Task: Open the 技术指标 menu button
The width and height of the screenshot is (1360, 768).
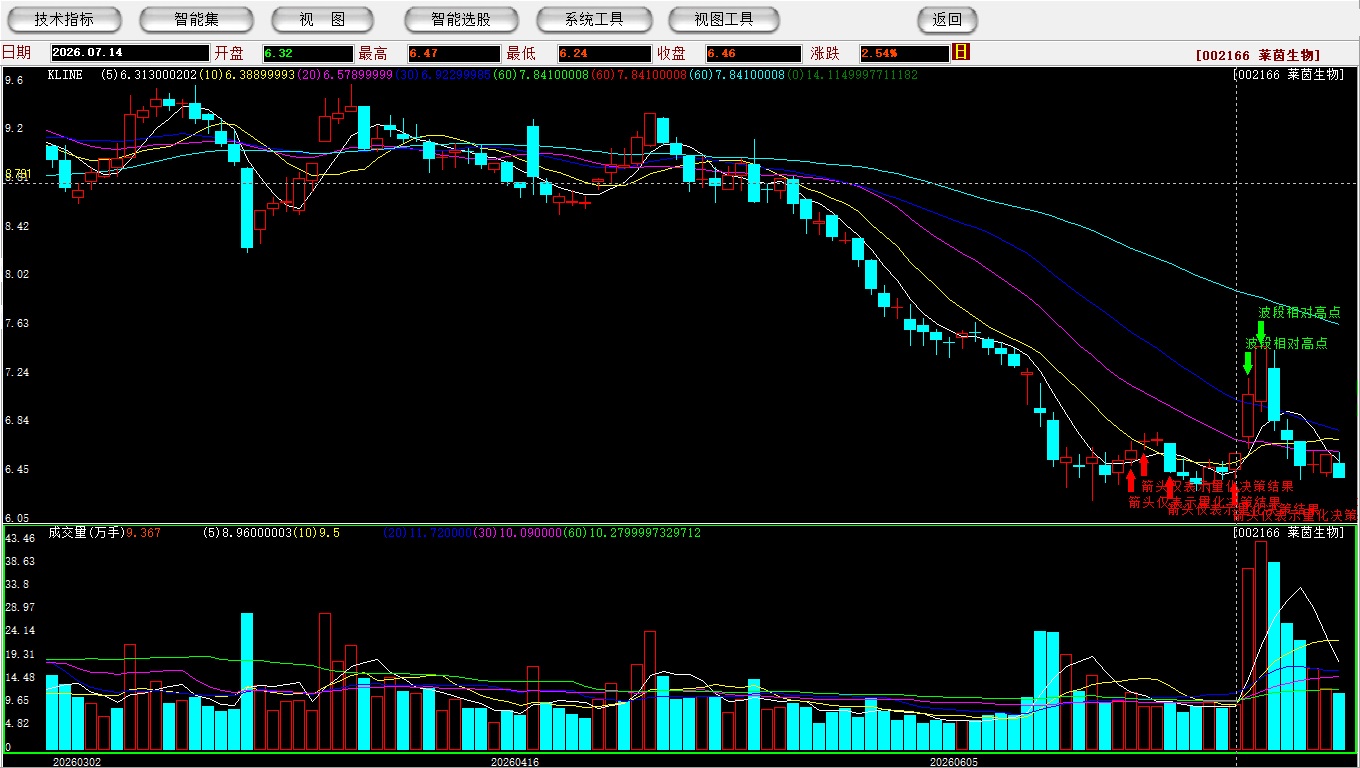Action: coord(64,19)
